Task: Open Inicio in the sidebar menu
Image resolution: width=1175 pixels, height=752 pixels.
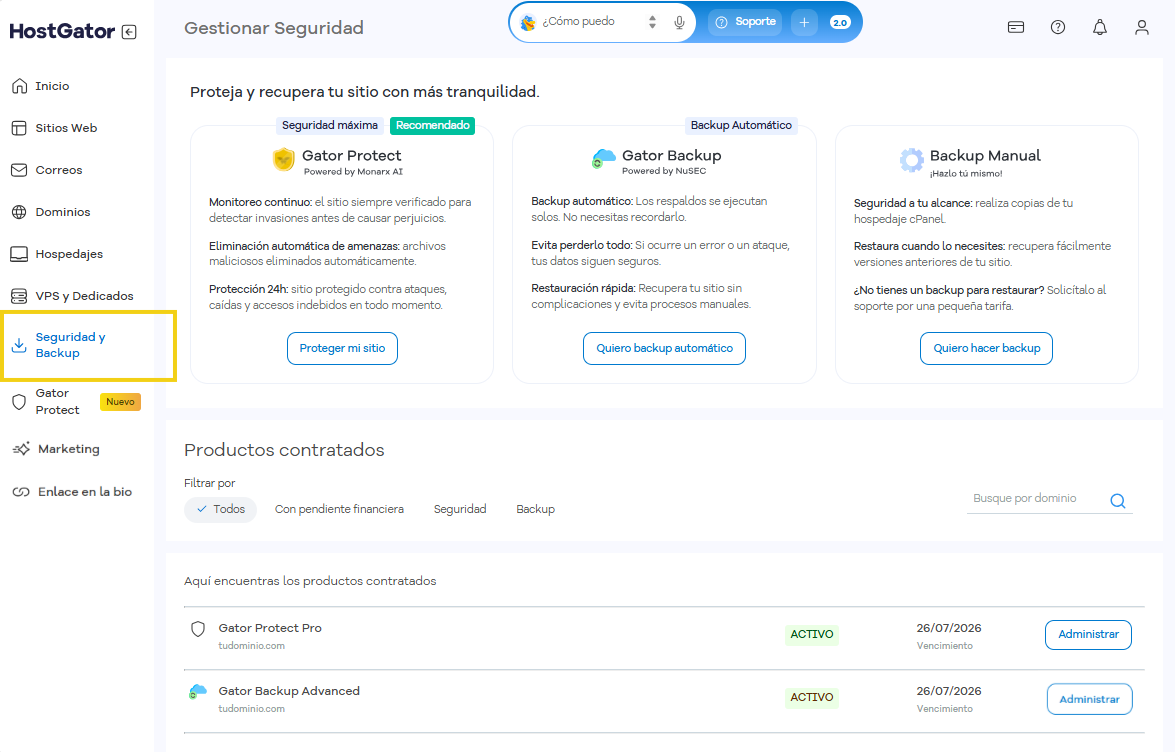Action: point(52,86)
